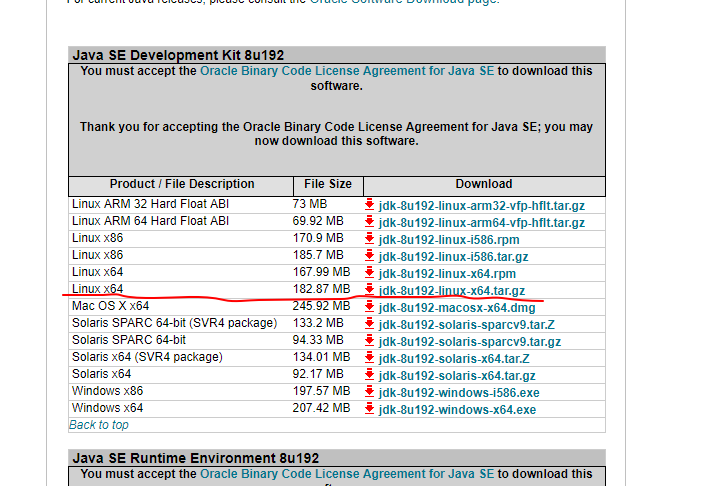The image size is (704, 486).
Task: Click download arrow icon for jdk-8u192-linux-x64.tar.gz
Action: [369, 290]
